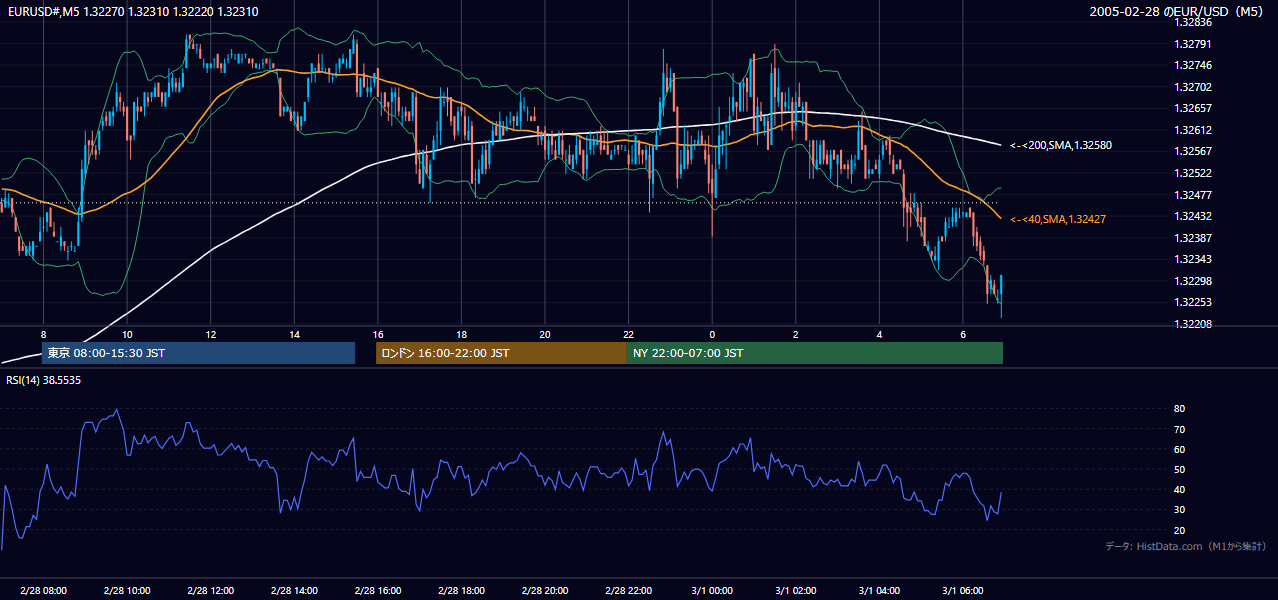The height and width of the screenshot is (600, 1278).
Task: Click RSI scale value 40
Action: (1180, 490)
